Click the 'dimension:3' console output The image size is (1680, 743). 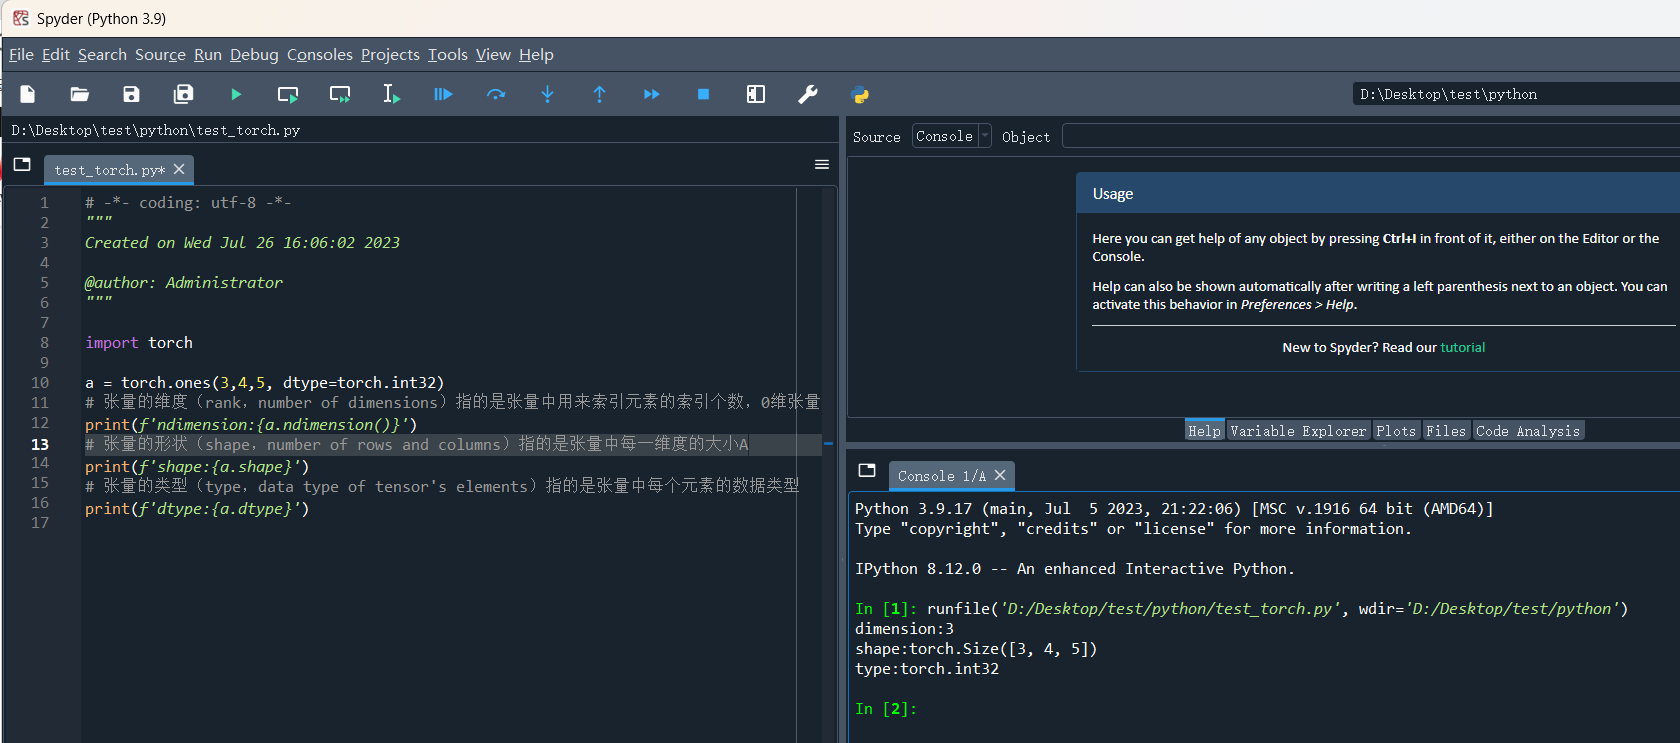point(905,629)
